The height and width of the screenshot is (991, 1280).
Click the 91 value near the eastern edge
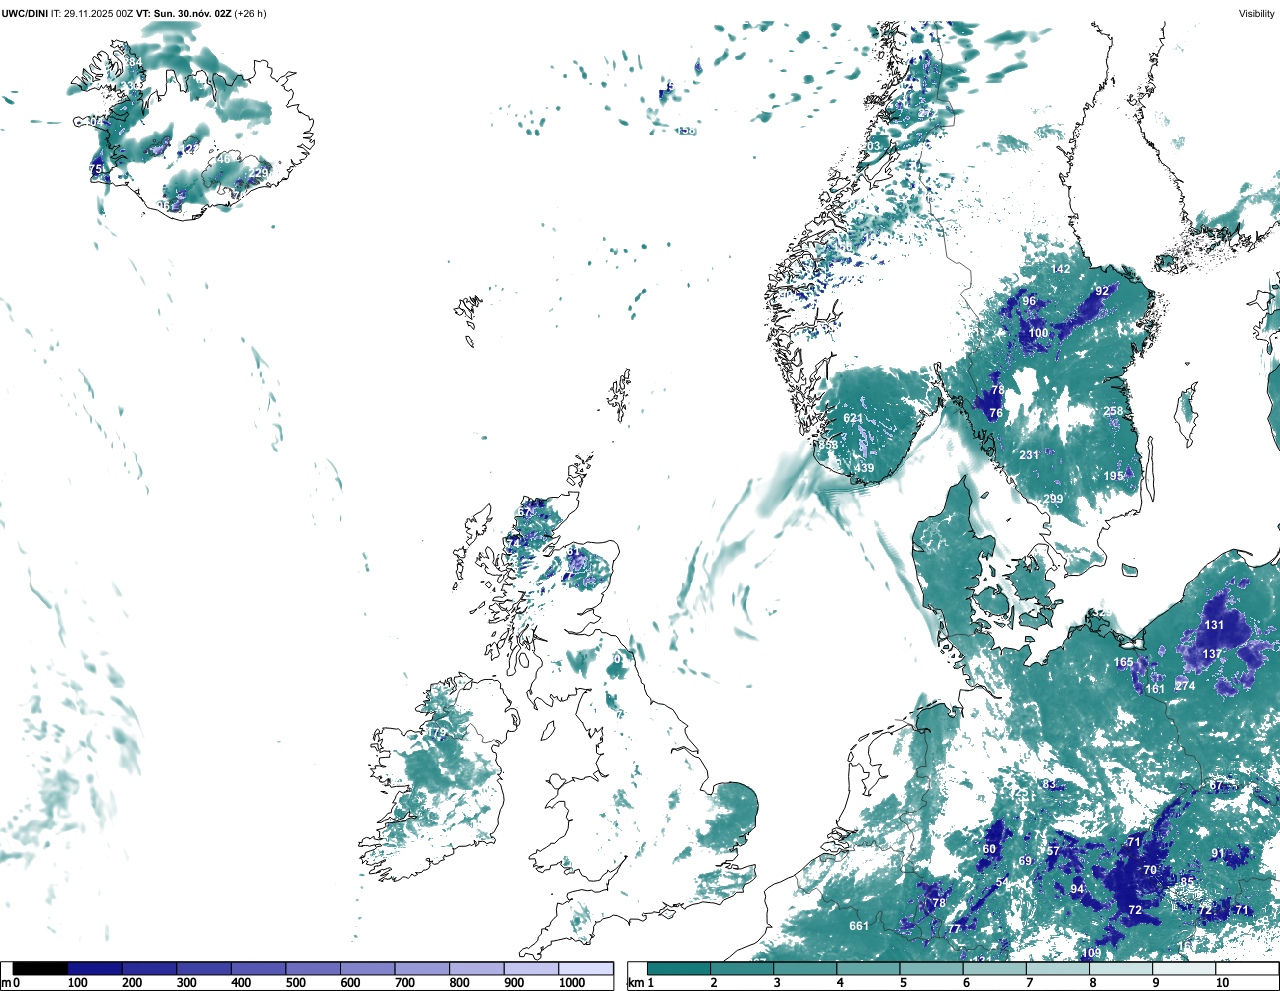click(x=1218, y=853)
